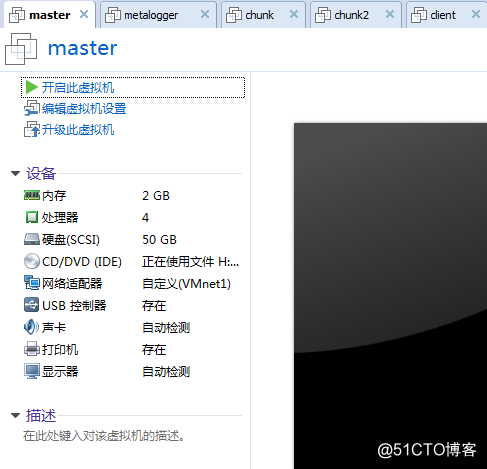The width and height of the screenshot is (487, 469).
Task: Click the printer icon
Action: click(32, 349)
